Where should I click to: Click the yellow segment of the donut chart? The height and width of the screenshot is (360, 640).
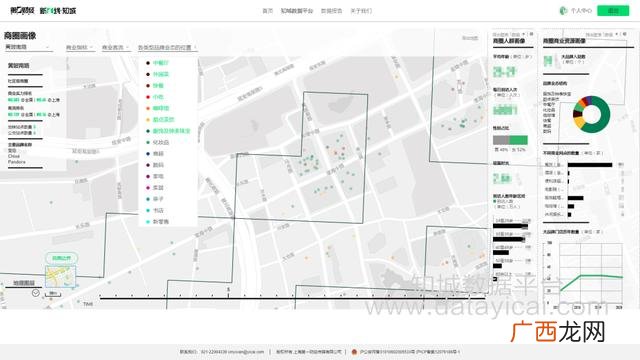(x=580, y=122)
